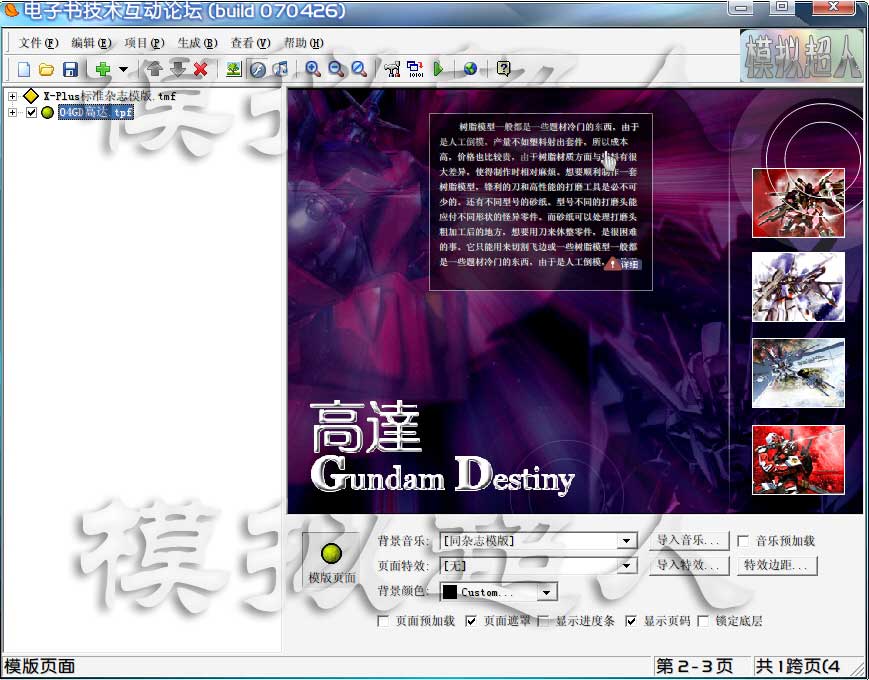Click the music note toolbar icon
Viewport: 869px width, 680px height.
click(281, 69)
